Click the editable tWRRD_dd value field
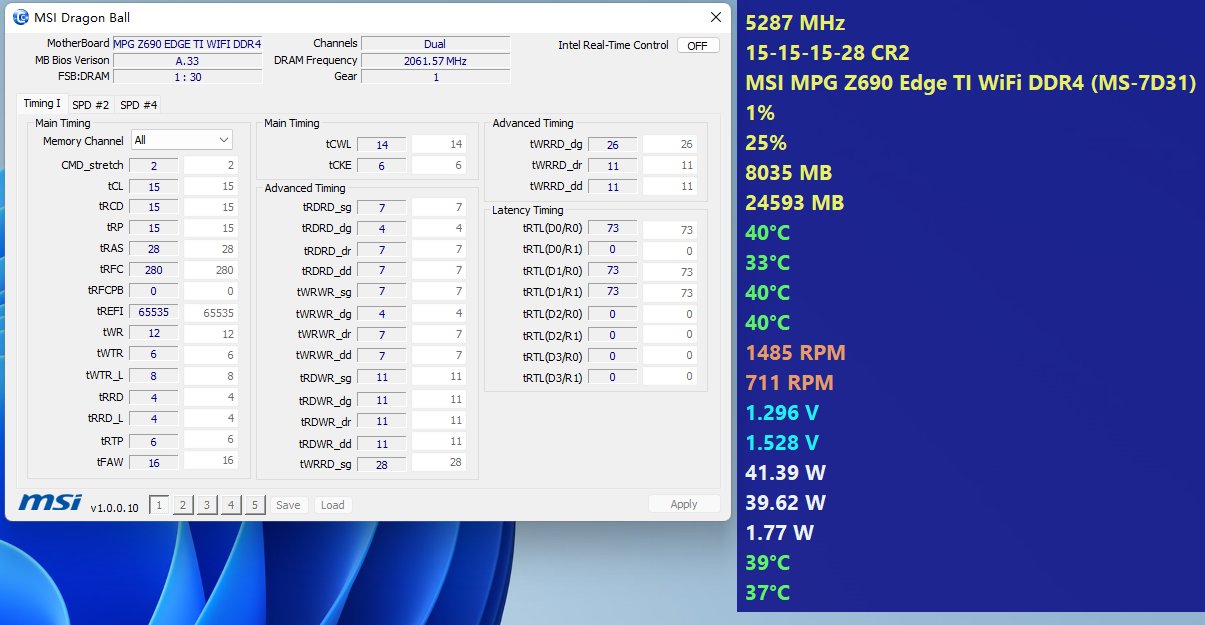The width and height of the screenshot is (1205, 625). coord(669,186)
